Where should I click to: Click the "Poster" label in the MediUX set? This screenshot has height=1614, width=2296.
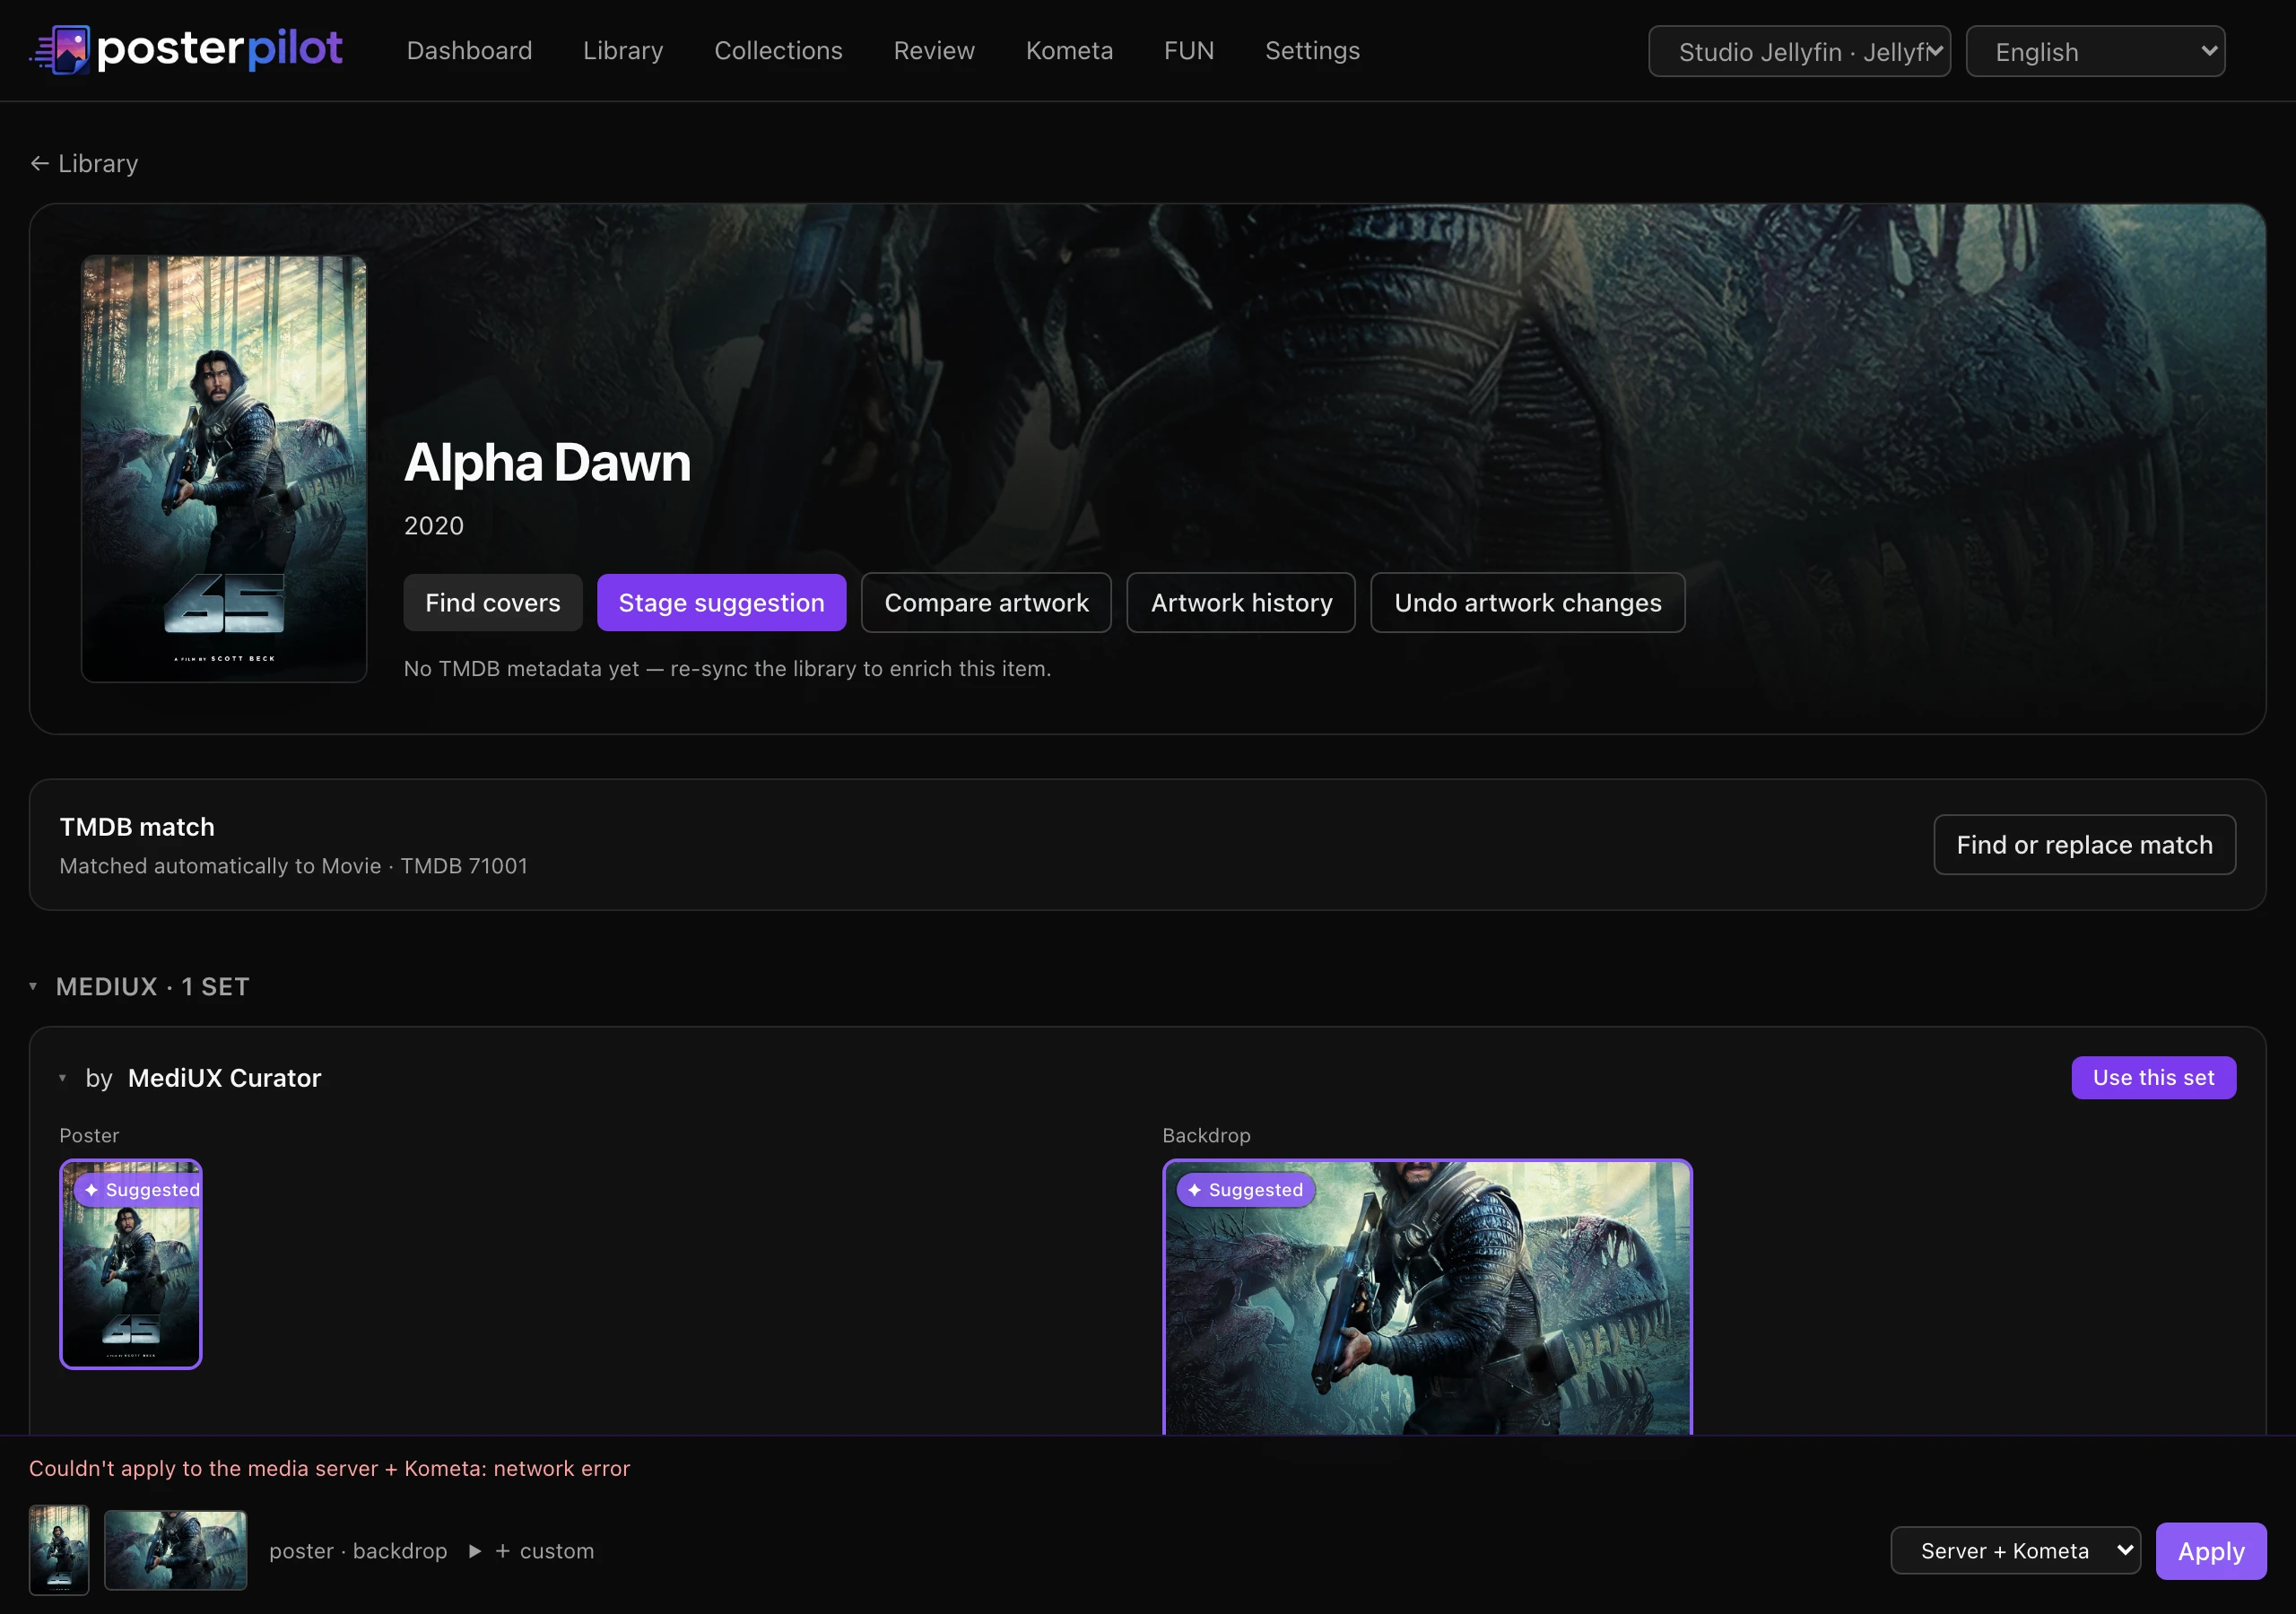point(89,1135)
